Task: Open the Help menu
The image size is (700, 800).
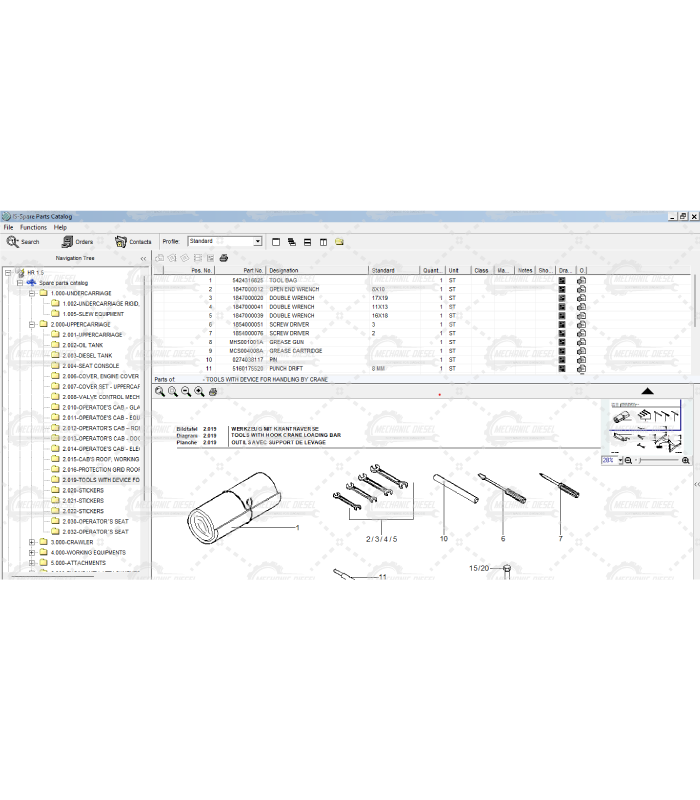Action: coord(60,227)
